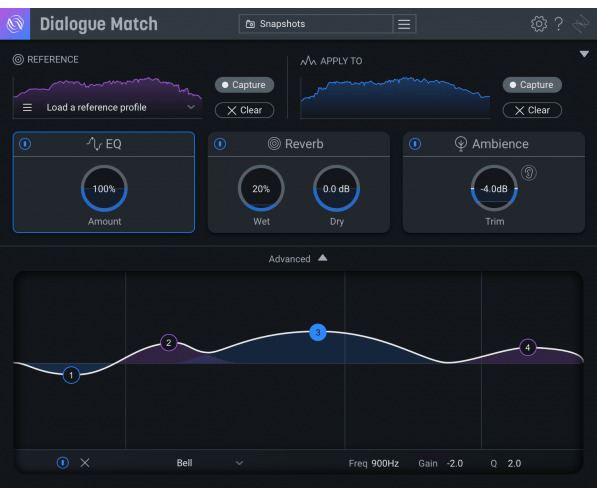Click the Gain -2.0 value
The height and width of the screenshot is (497, 597).
coord(455,463)
